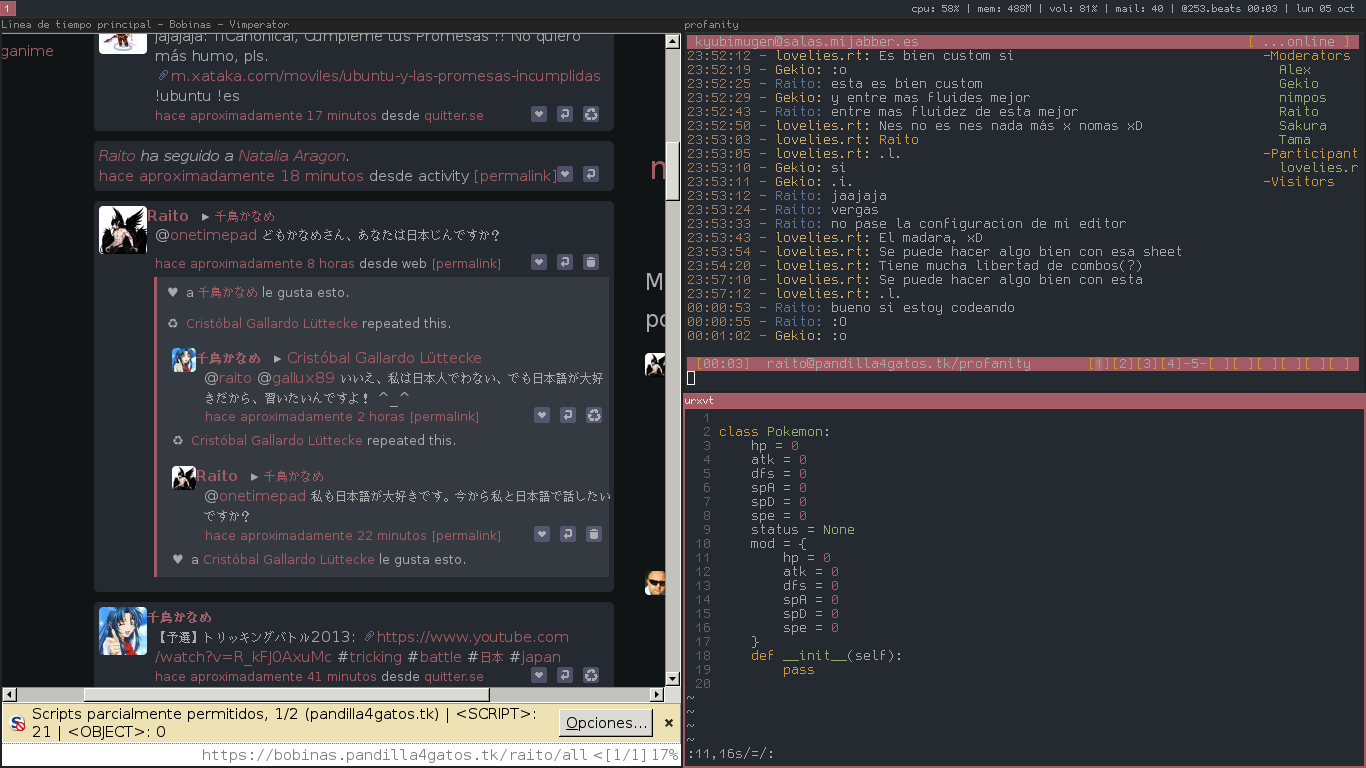Favorite the notice from 2 hours ago
The height and width of the screenshot is (768, 1366).
542,415
